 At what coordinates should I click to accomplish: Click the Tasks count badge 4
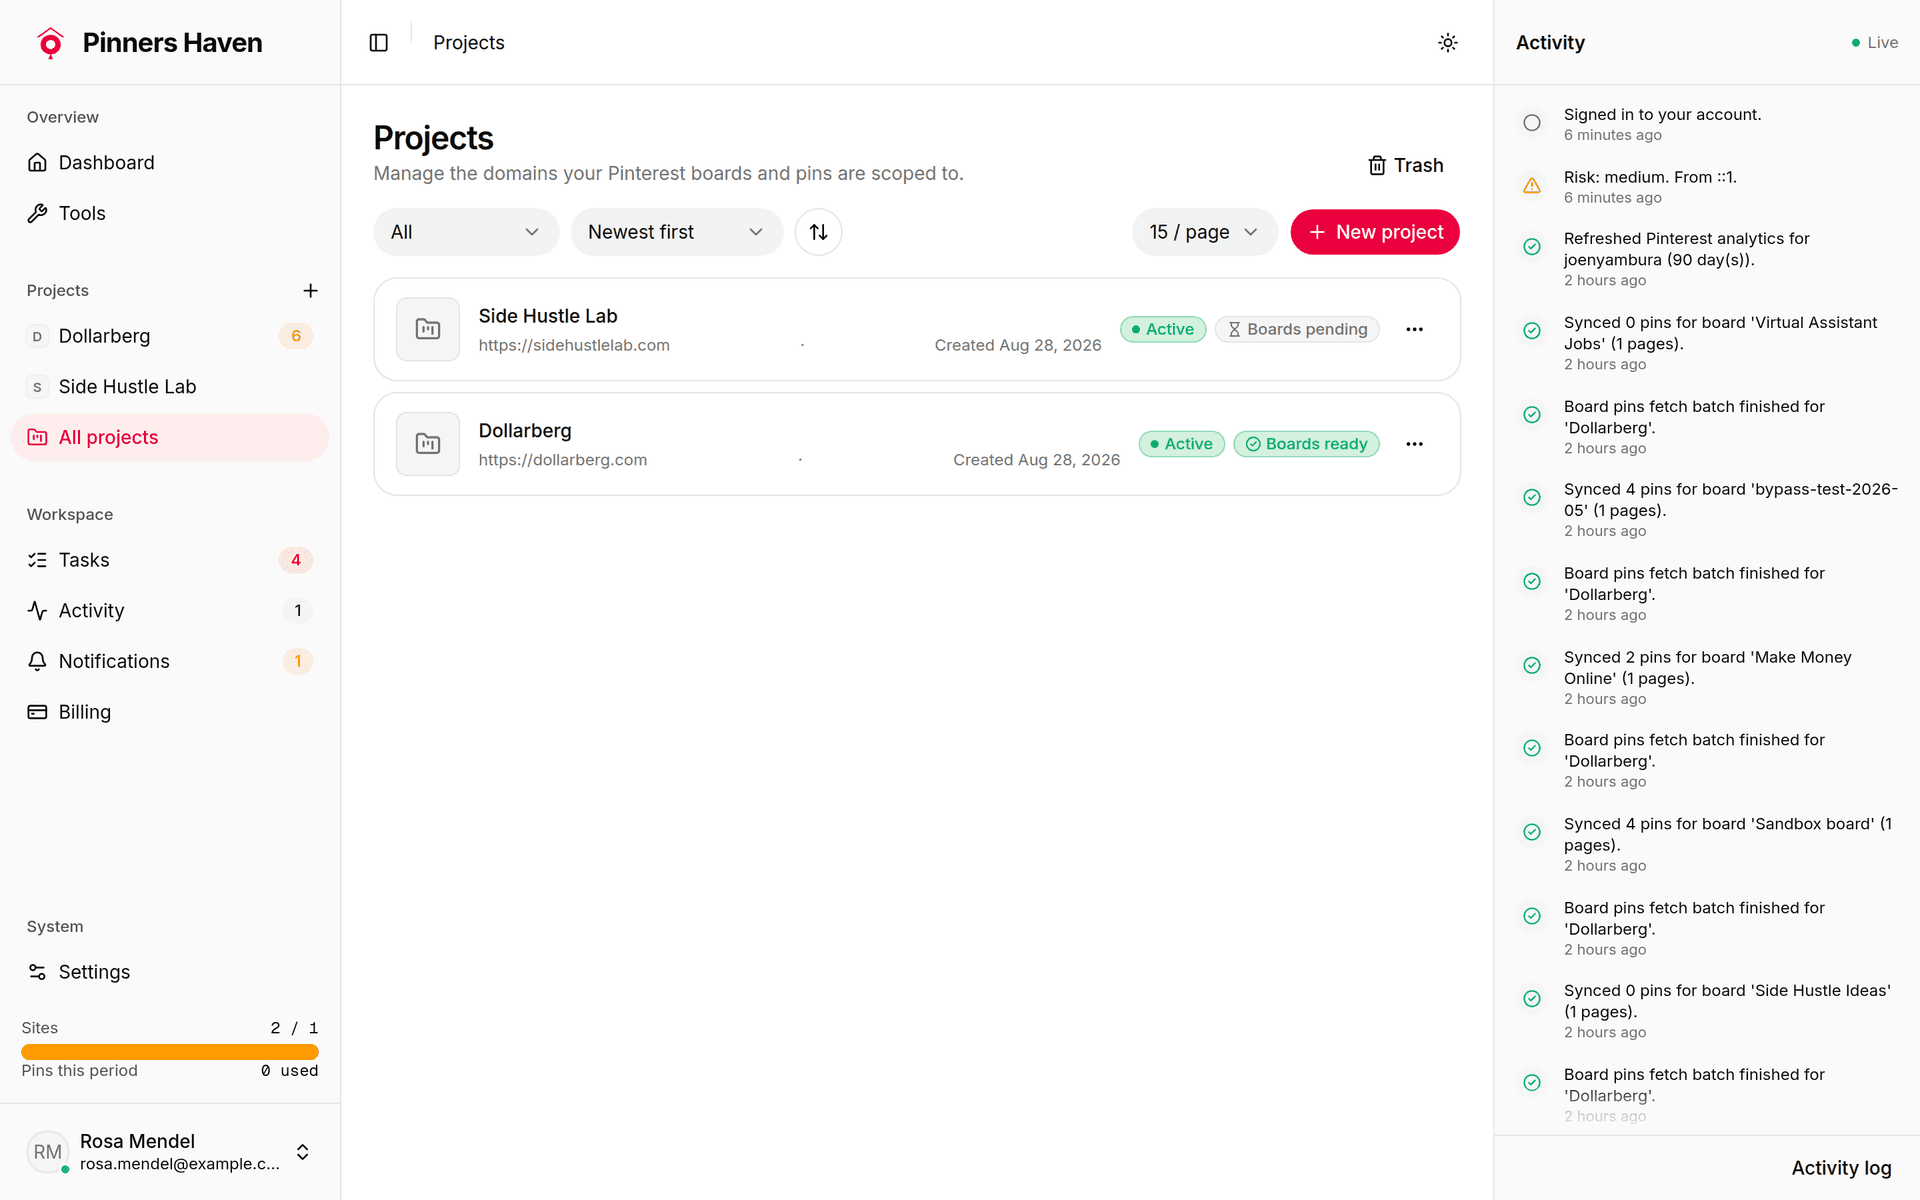tap(296, 560)
